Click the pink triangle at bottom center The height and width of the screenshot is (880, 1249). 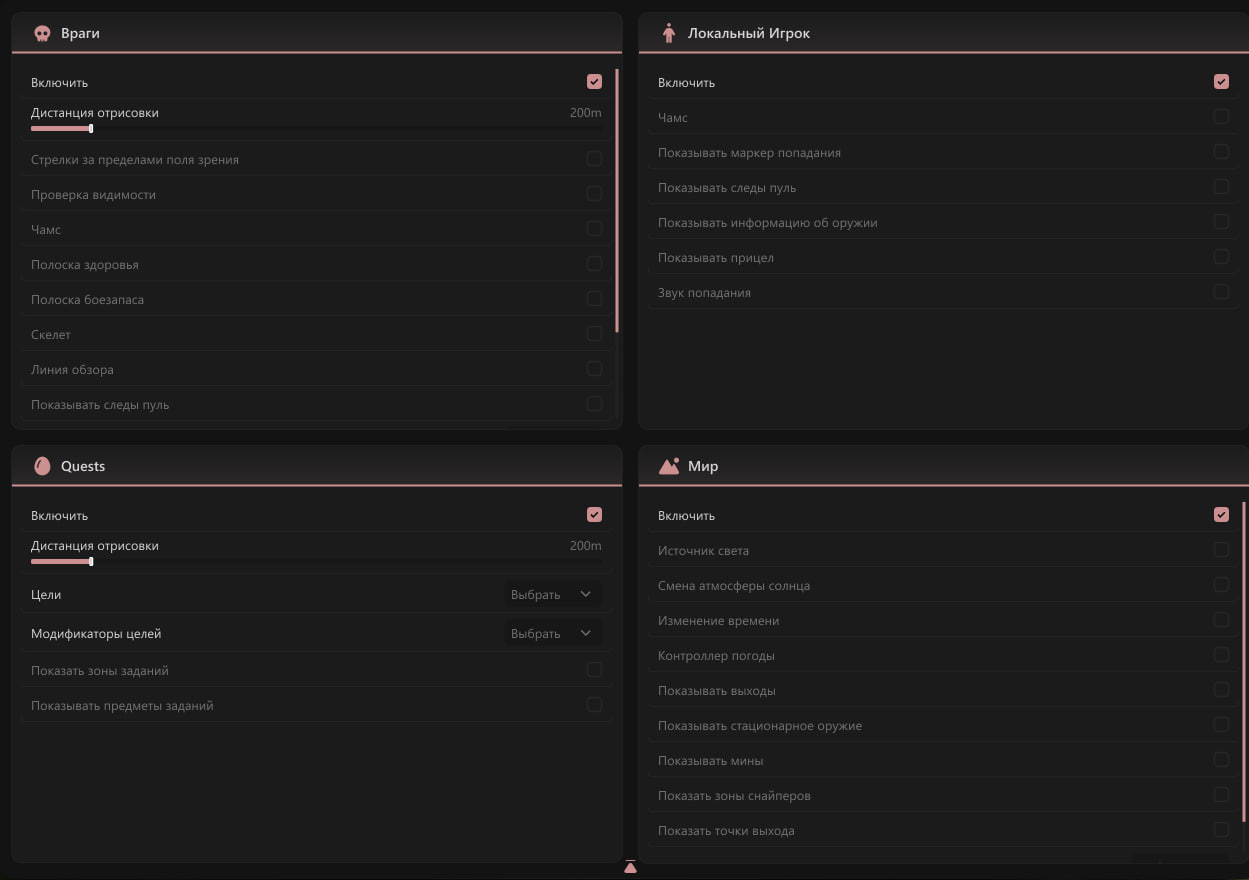coord(630,867)
